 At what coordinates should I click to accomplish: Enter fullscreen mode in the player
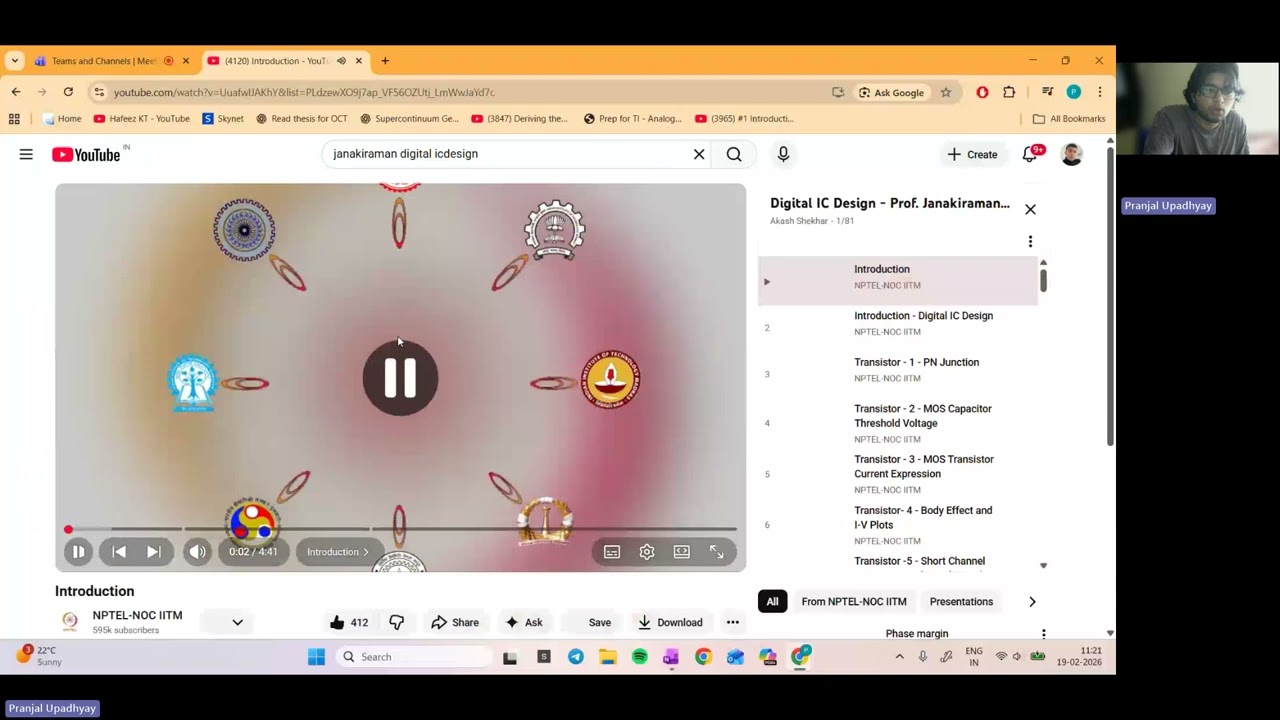pos(716,552)
